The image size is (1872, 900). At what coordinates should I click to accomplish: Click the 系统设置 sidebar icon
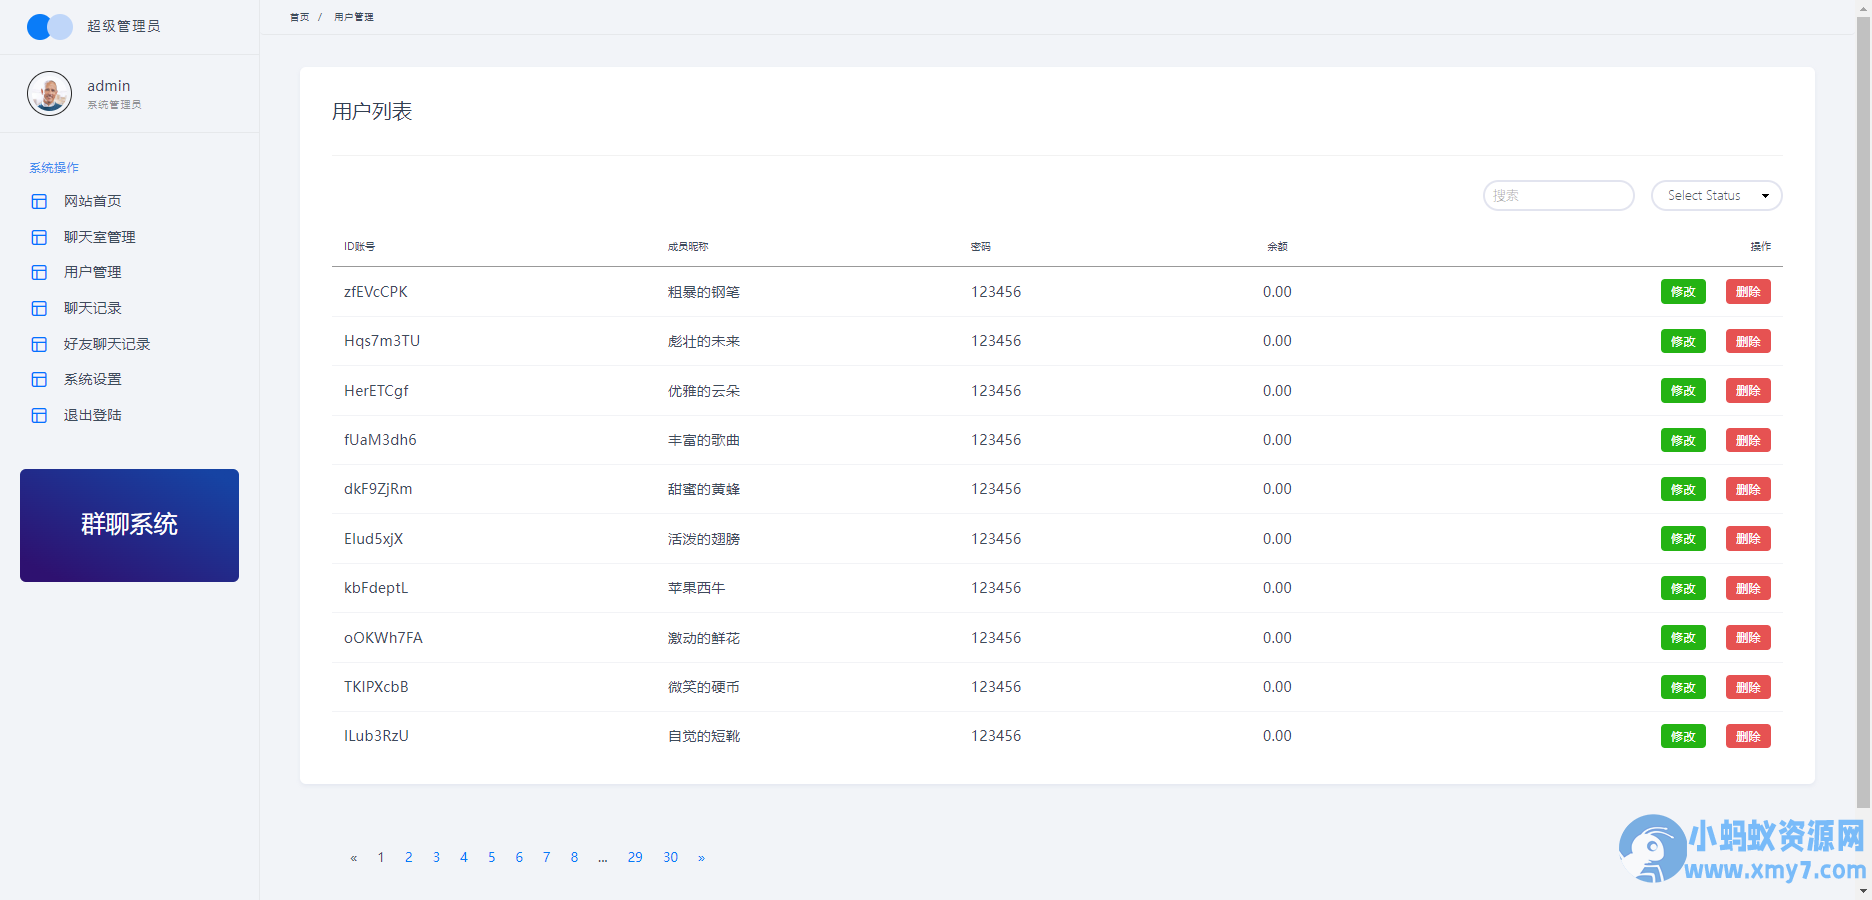(39, 380)
